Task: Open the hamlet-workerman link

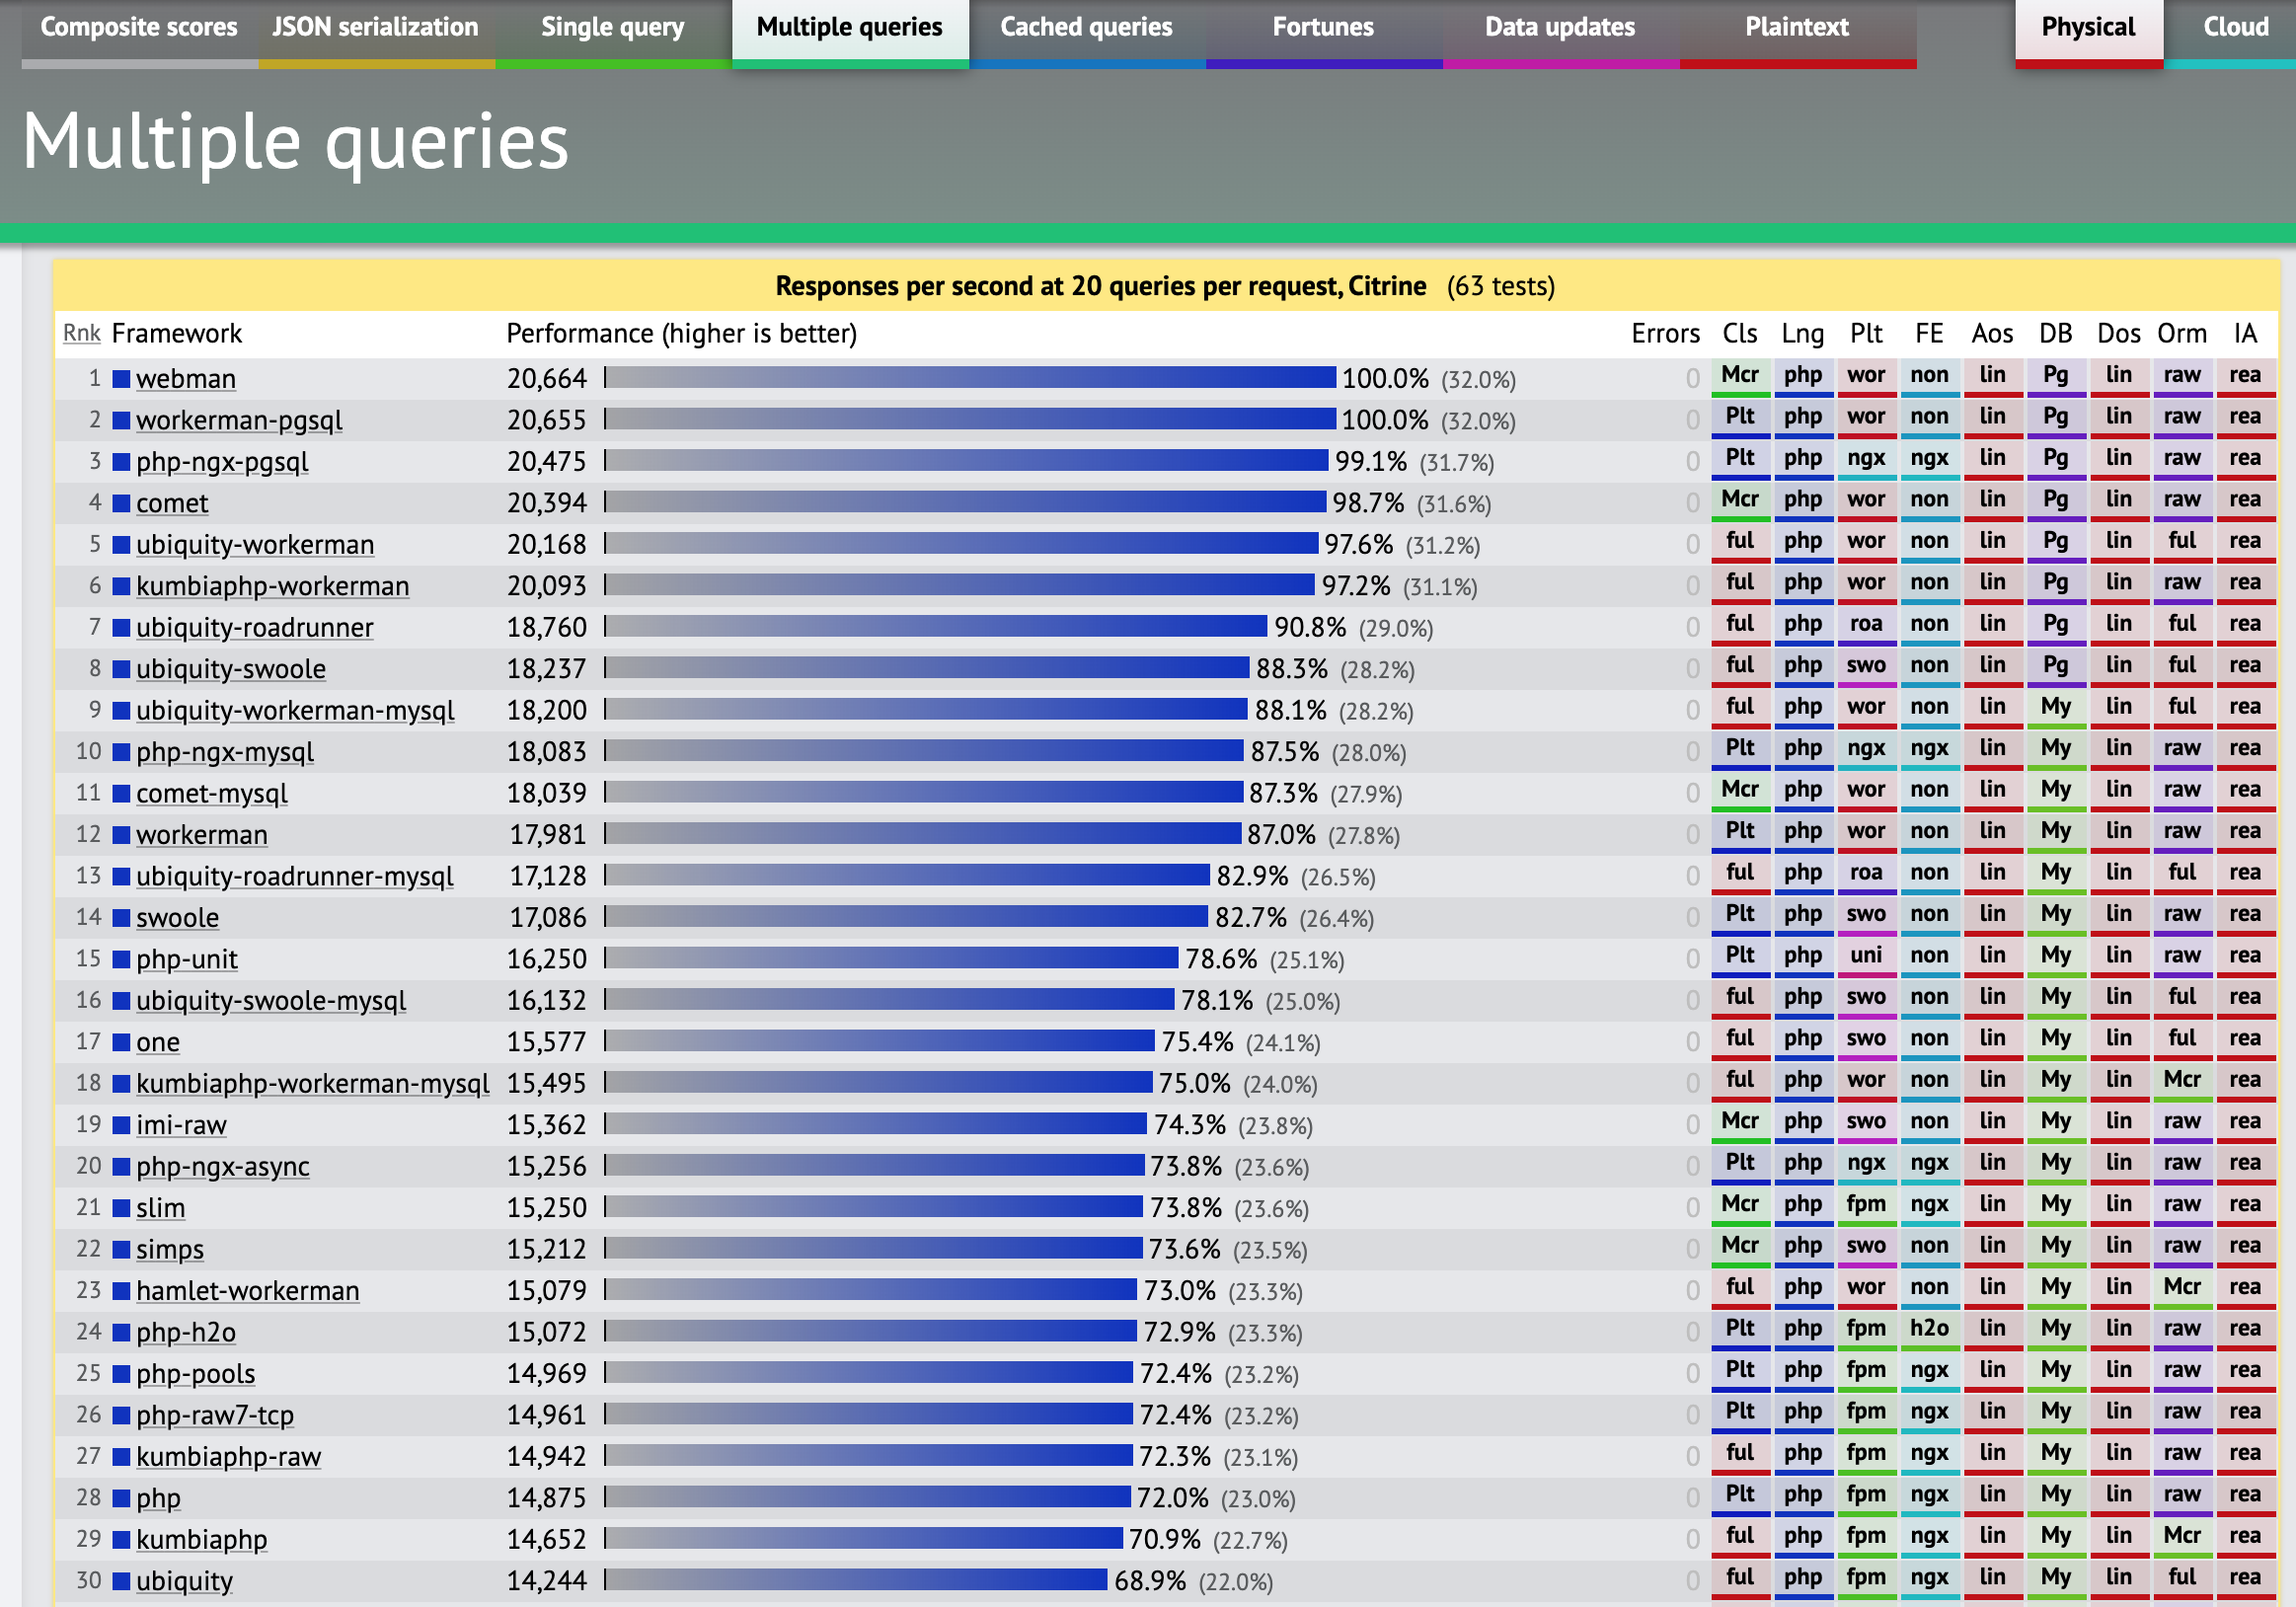Action: coord(248,1292)
